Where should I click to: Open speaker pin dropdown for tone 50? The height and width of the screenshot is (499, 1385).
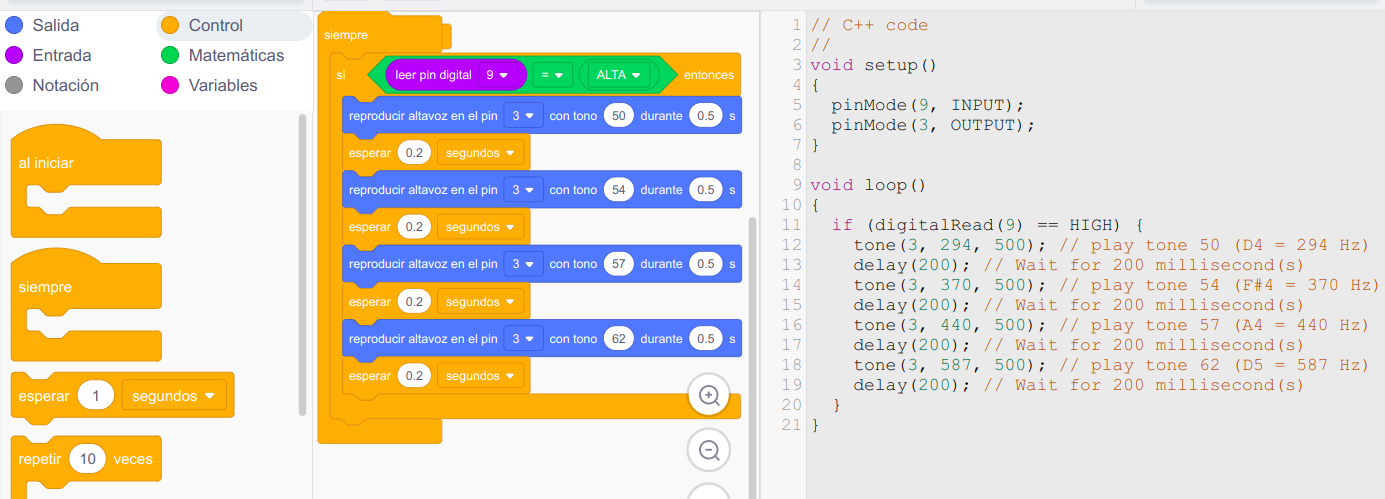523,116
